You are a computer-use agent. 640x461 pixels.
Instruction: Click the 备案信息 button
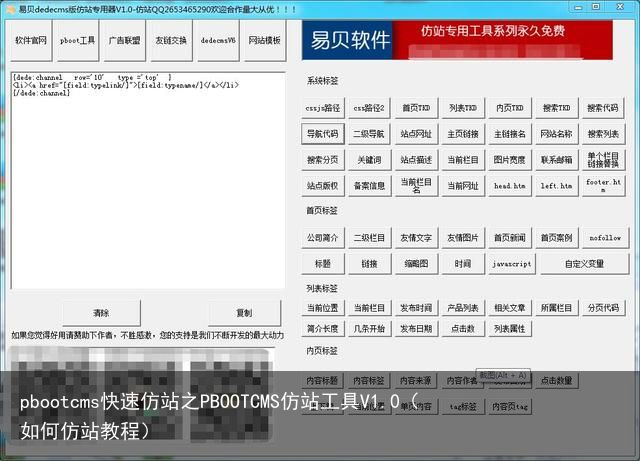(369, 186)
